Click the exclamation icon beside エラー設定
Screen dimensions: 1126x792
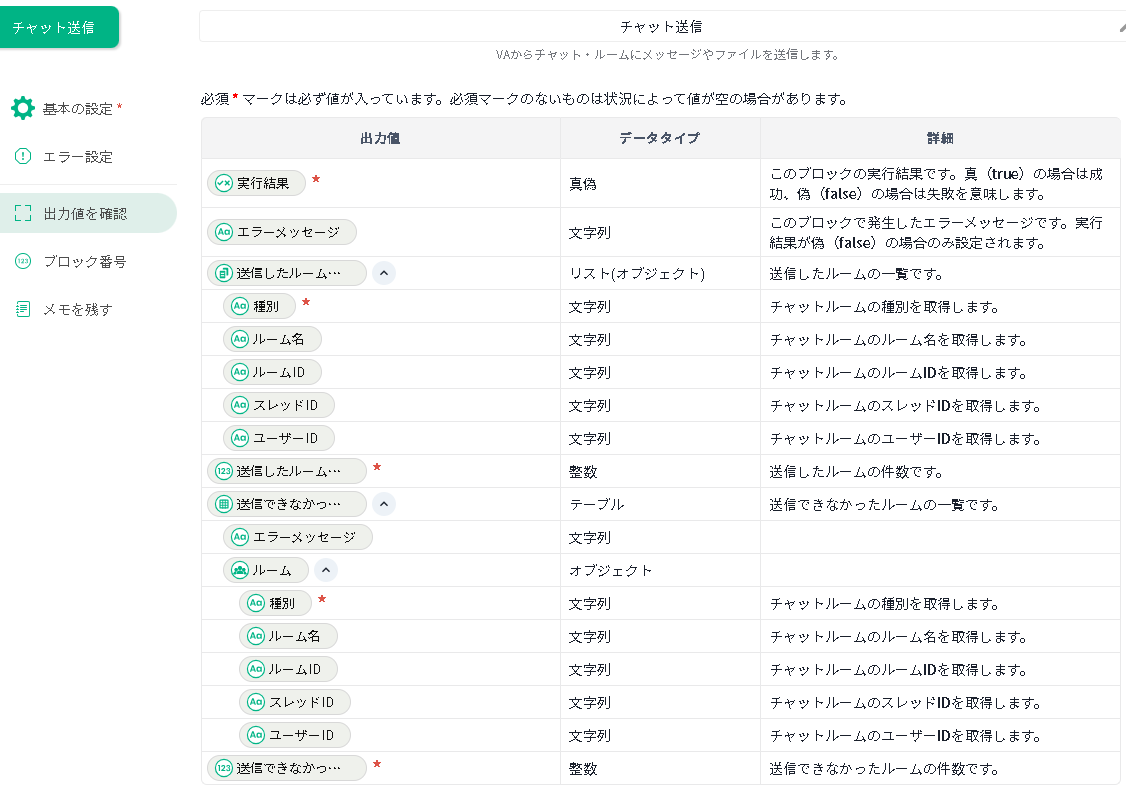pyautogui.click(x=23, y=157)
